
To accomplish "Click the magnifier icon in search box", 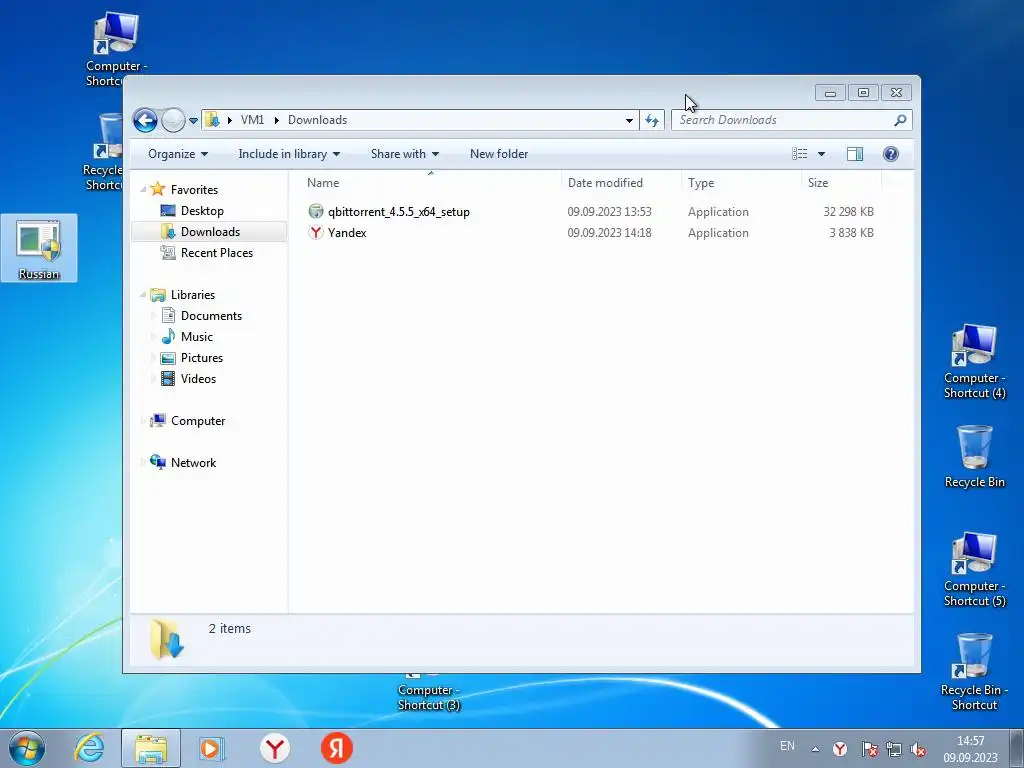I will pyautogui.click(x=901, y=120).
